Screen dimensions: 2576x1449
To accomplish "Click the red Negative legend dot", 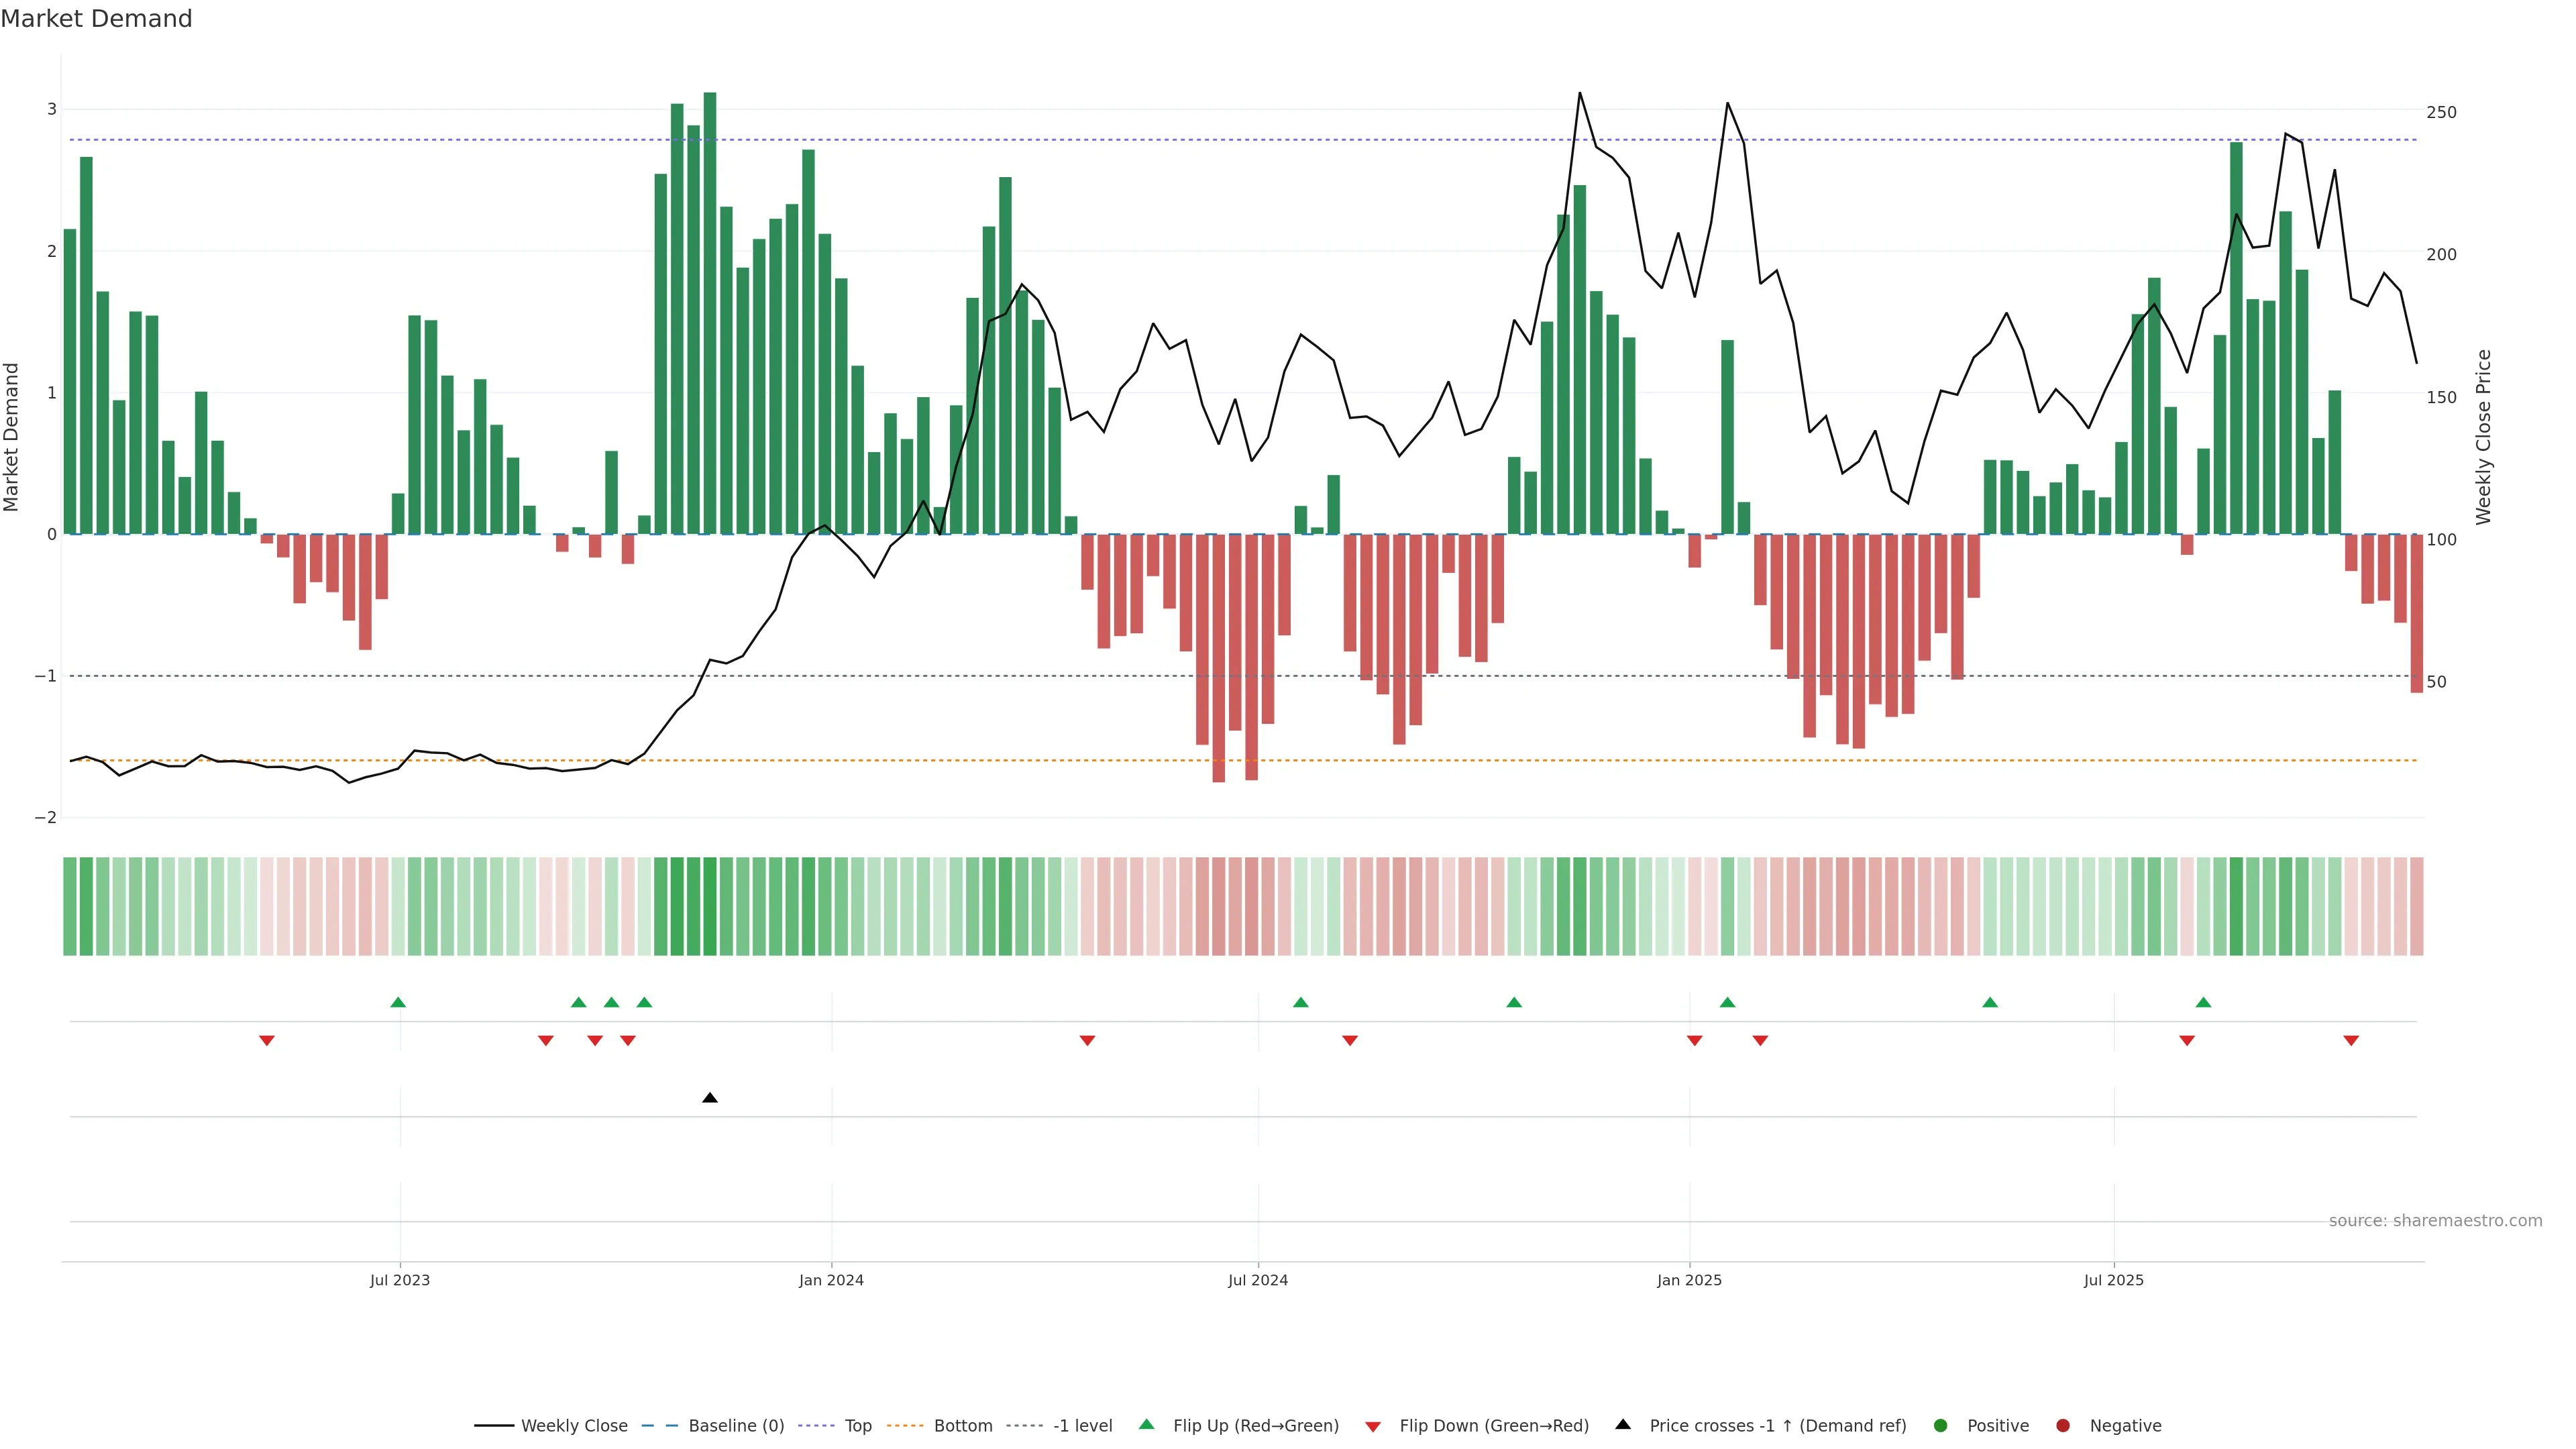I will click(x=2063, y=1426).
